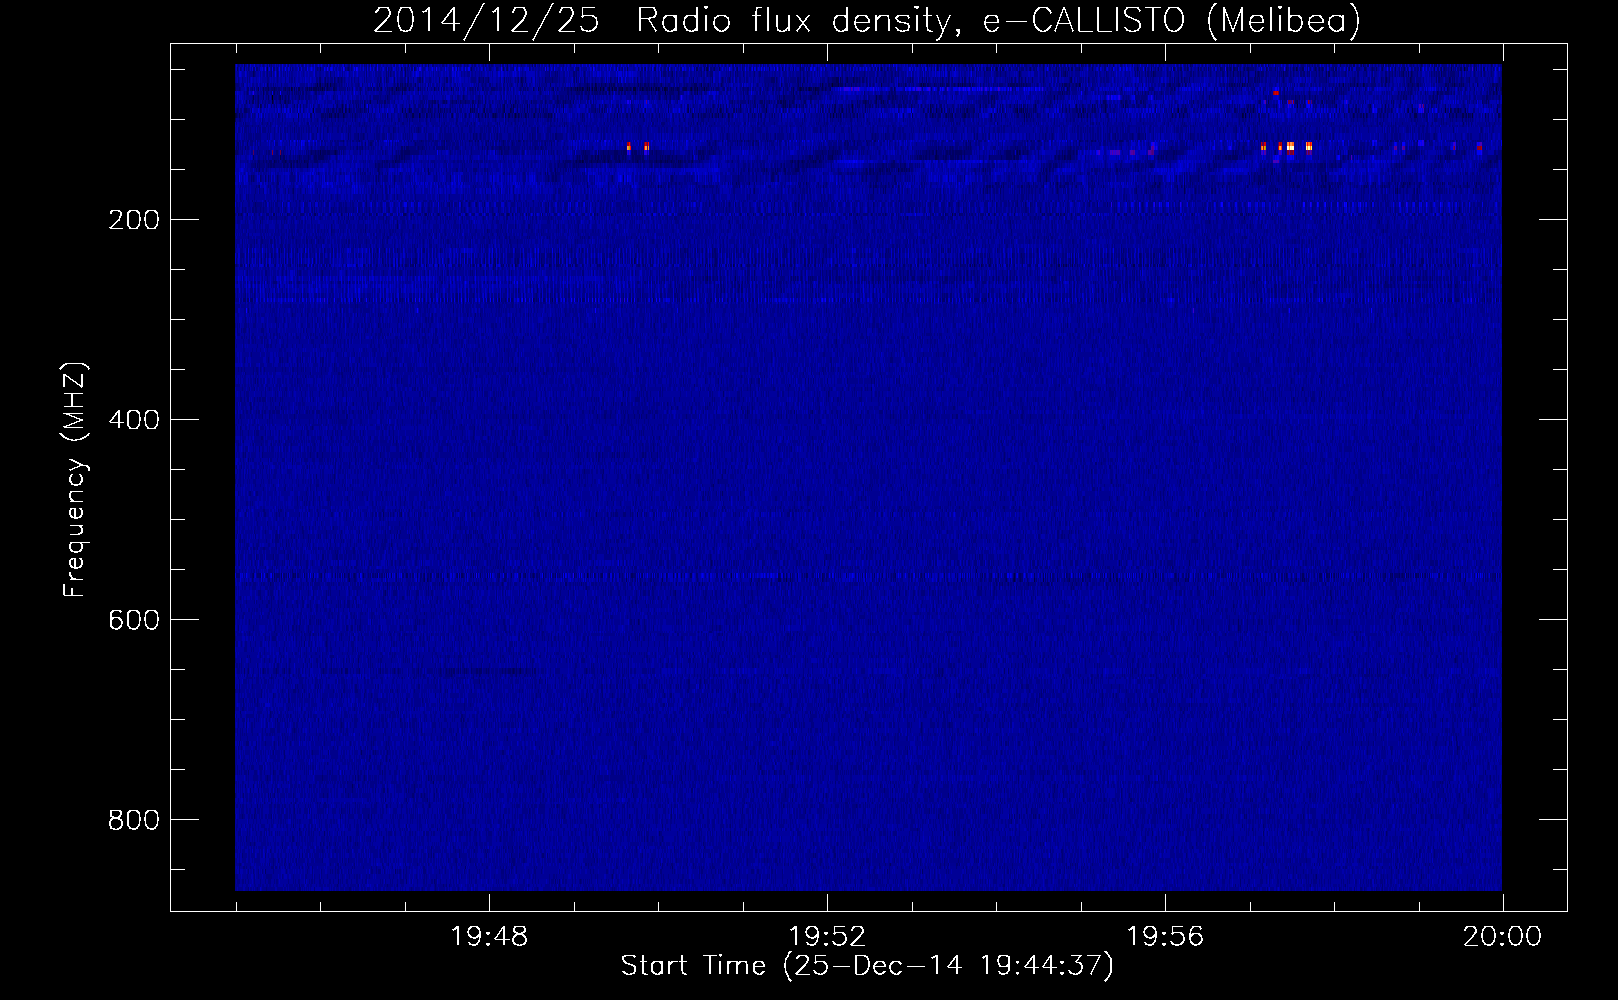The image size is (1618, 1000).
Task: Click the 'Start Time (25-Dec-14 19:44:37)' label
Action: 867,966
